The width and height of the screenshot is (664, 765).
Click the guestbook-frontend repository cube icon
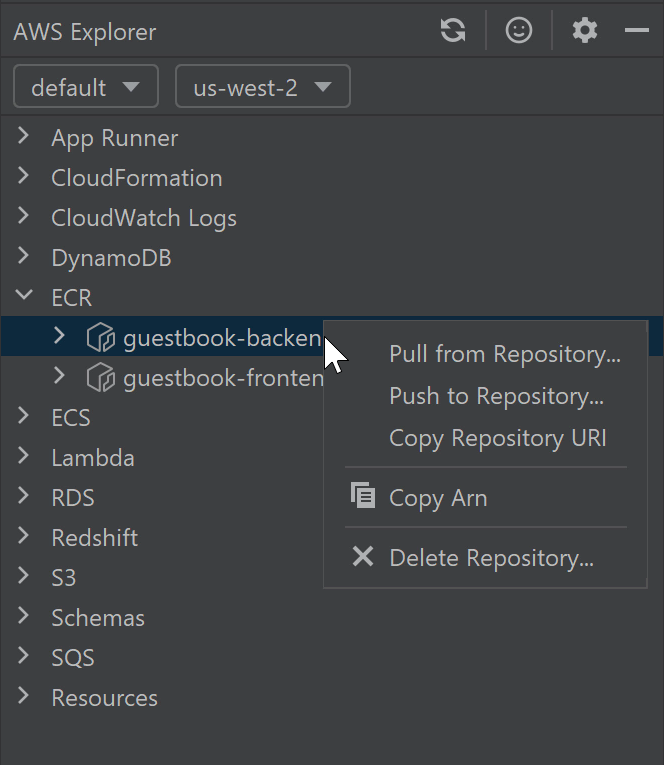click(101, 378)
